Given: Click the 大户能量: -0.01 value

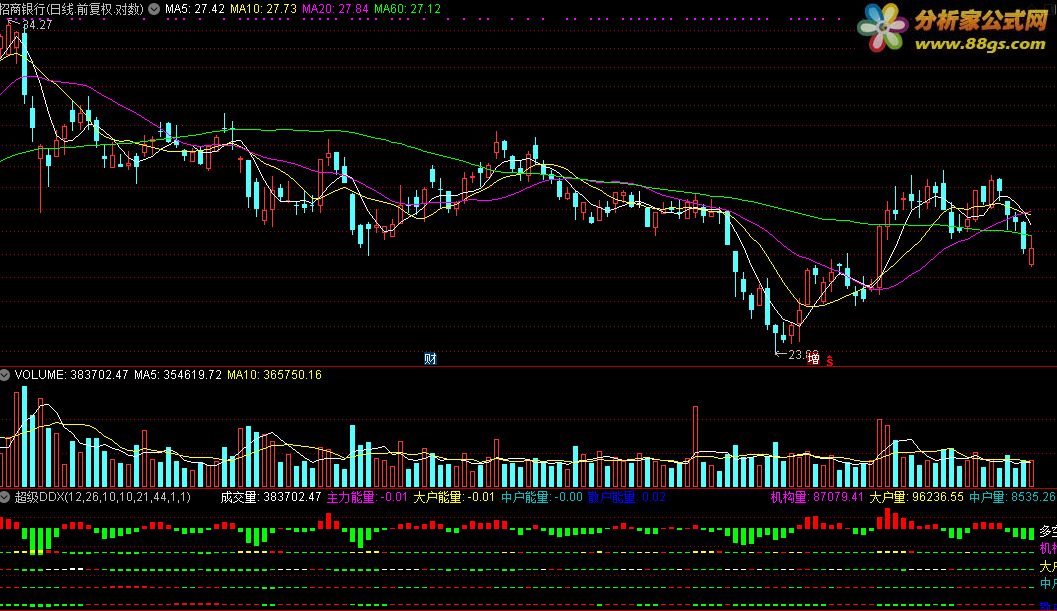Looking at the screenshot, I should pos(454,497).
